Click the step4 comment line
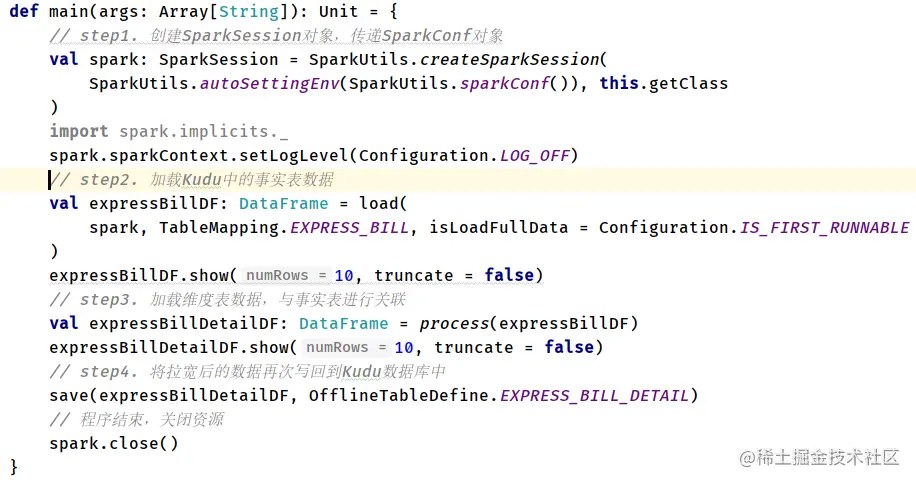Viewport: 916px width, 484px height. click(248, 371)
